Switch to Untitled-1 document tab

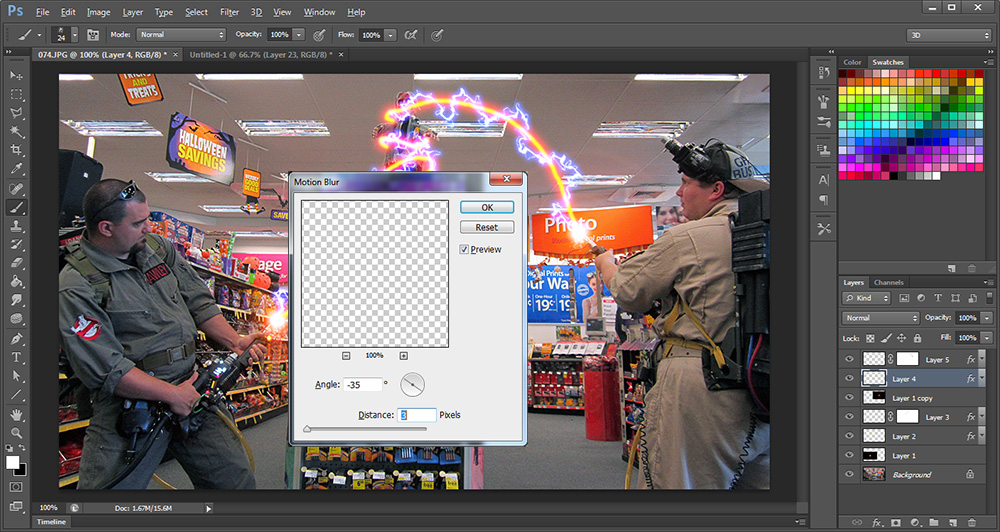click(x=260, y=55)
